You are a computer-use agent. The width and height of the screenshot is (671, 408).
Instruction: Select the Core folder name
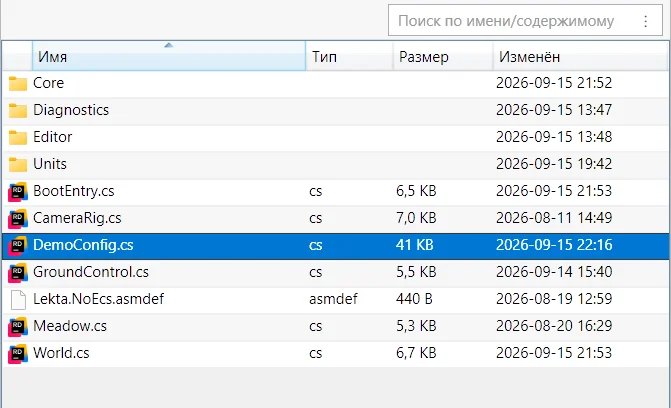click(x=48, y=83)
